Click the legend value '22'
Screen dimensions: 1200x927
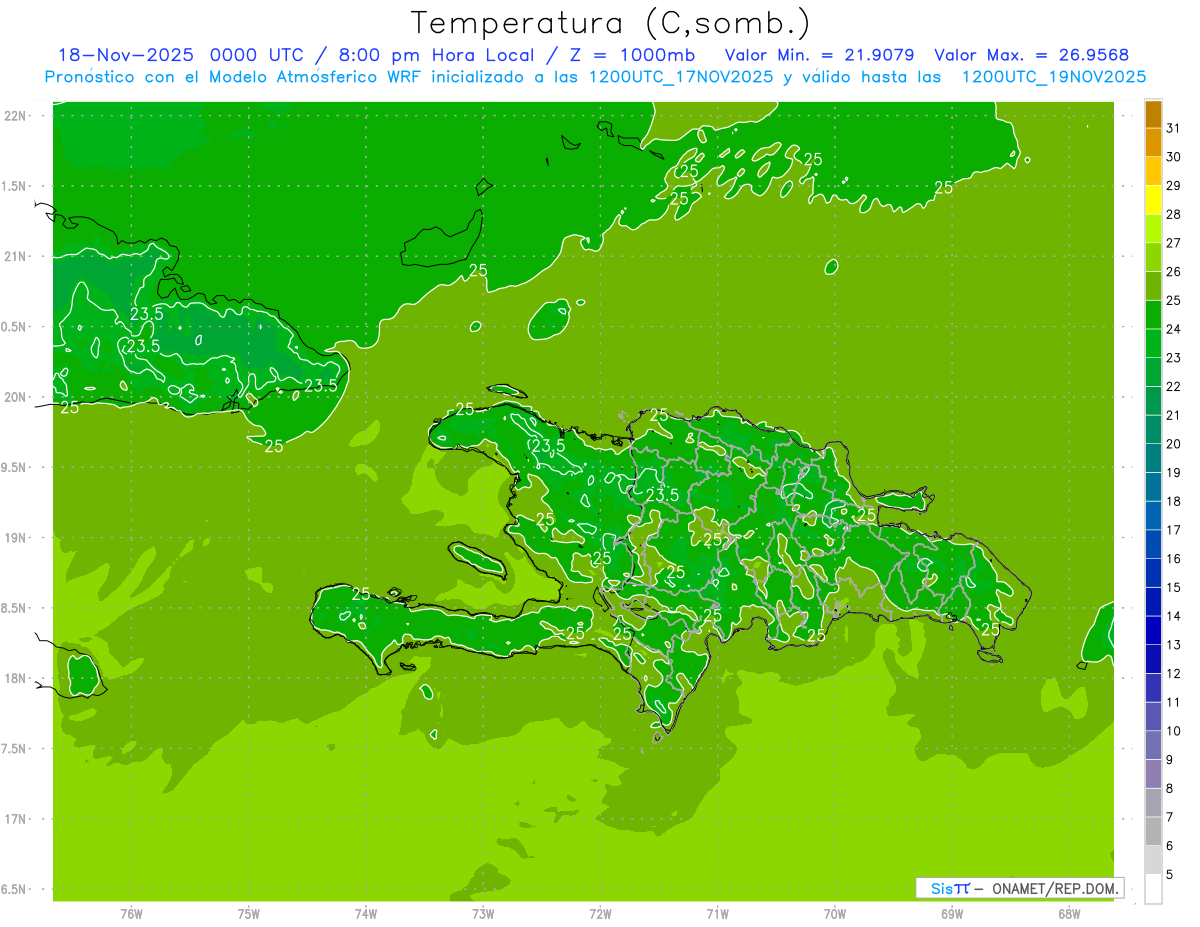pos(1174,386)
